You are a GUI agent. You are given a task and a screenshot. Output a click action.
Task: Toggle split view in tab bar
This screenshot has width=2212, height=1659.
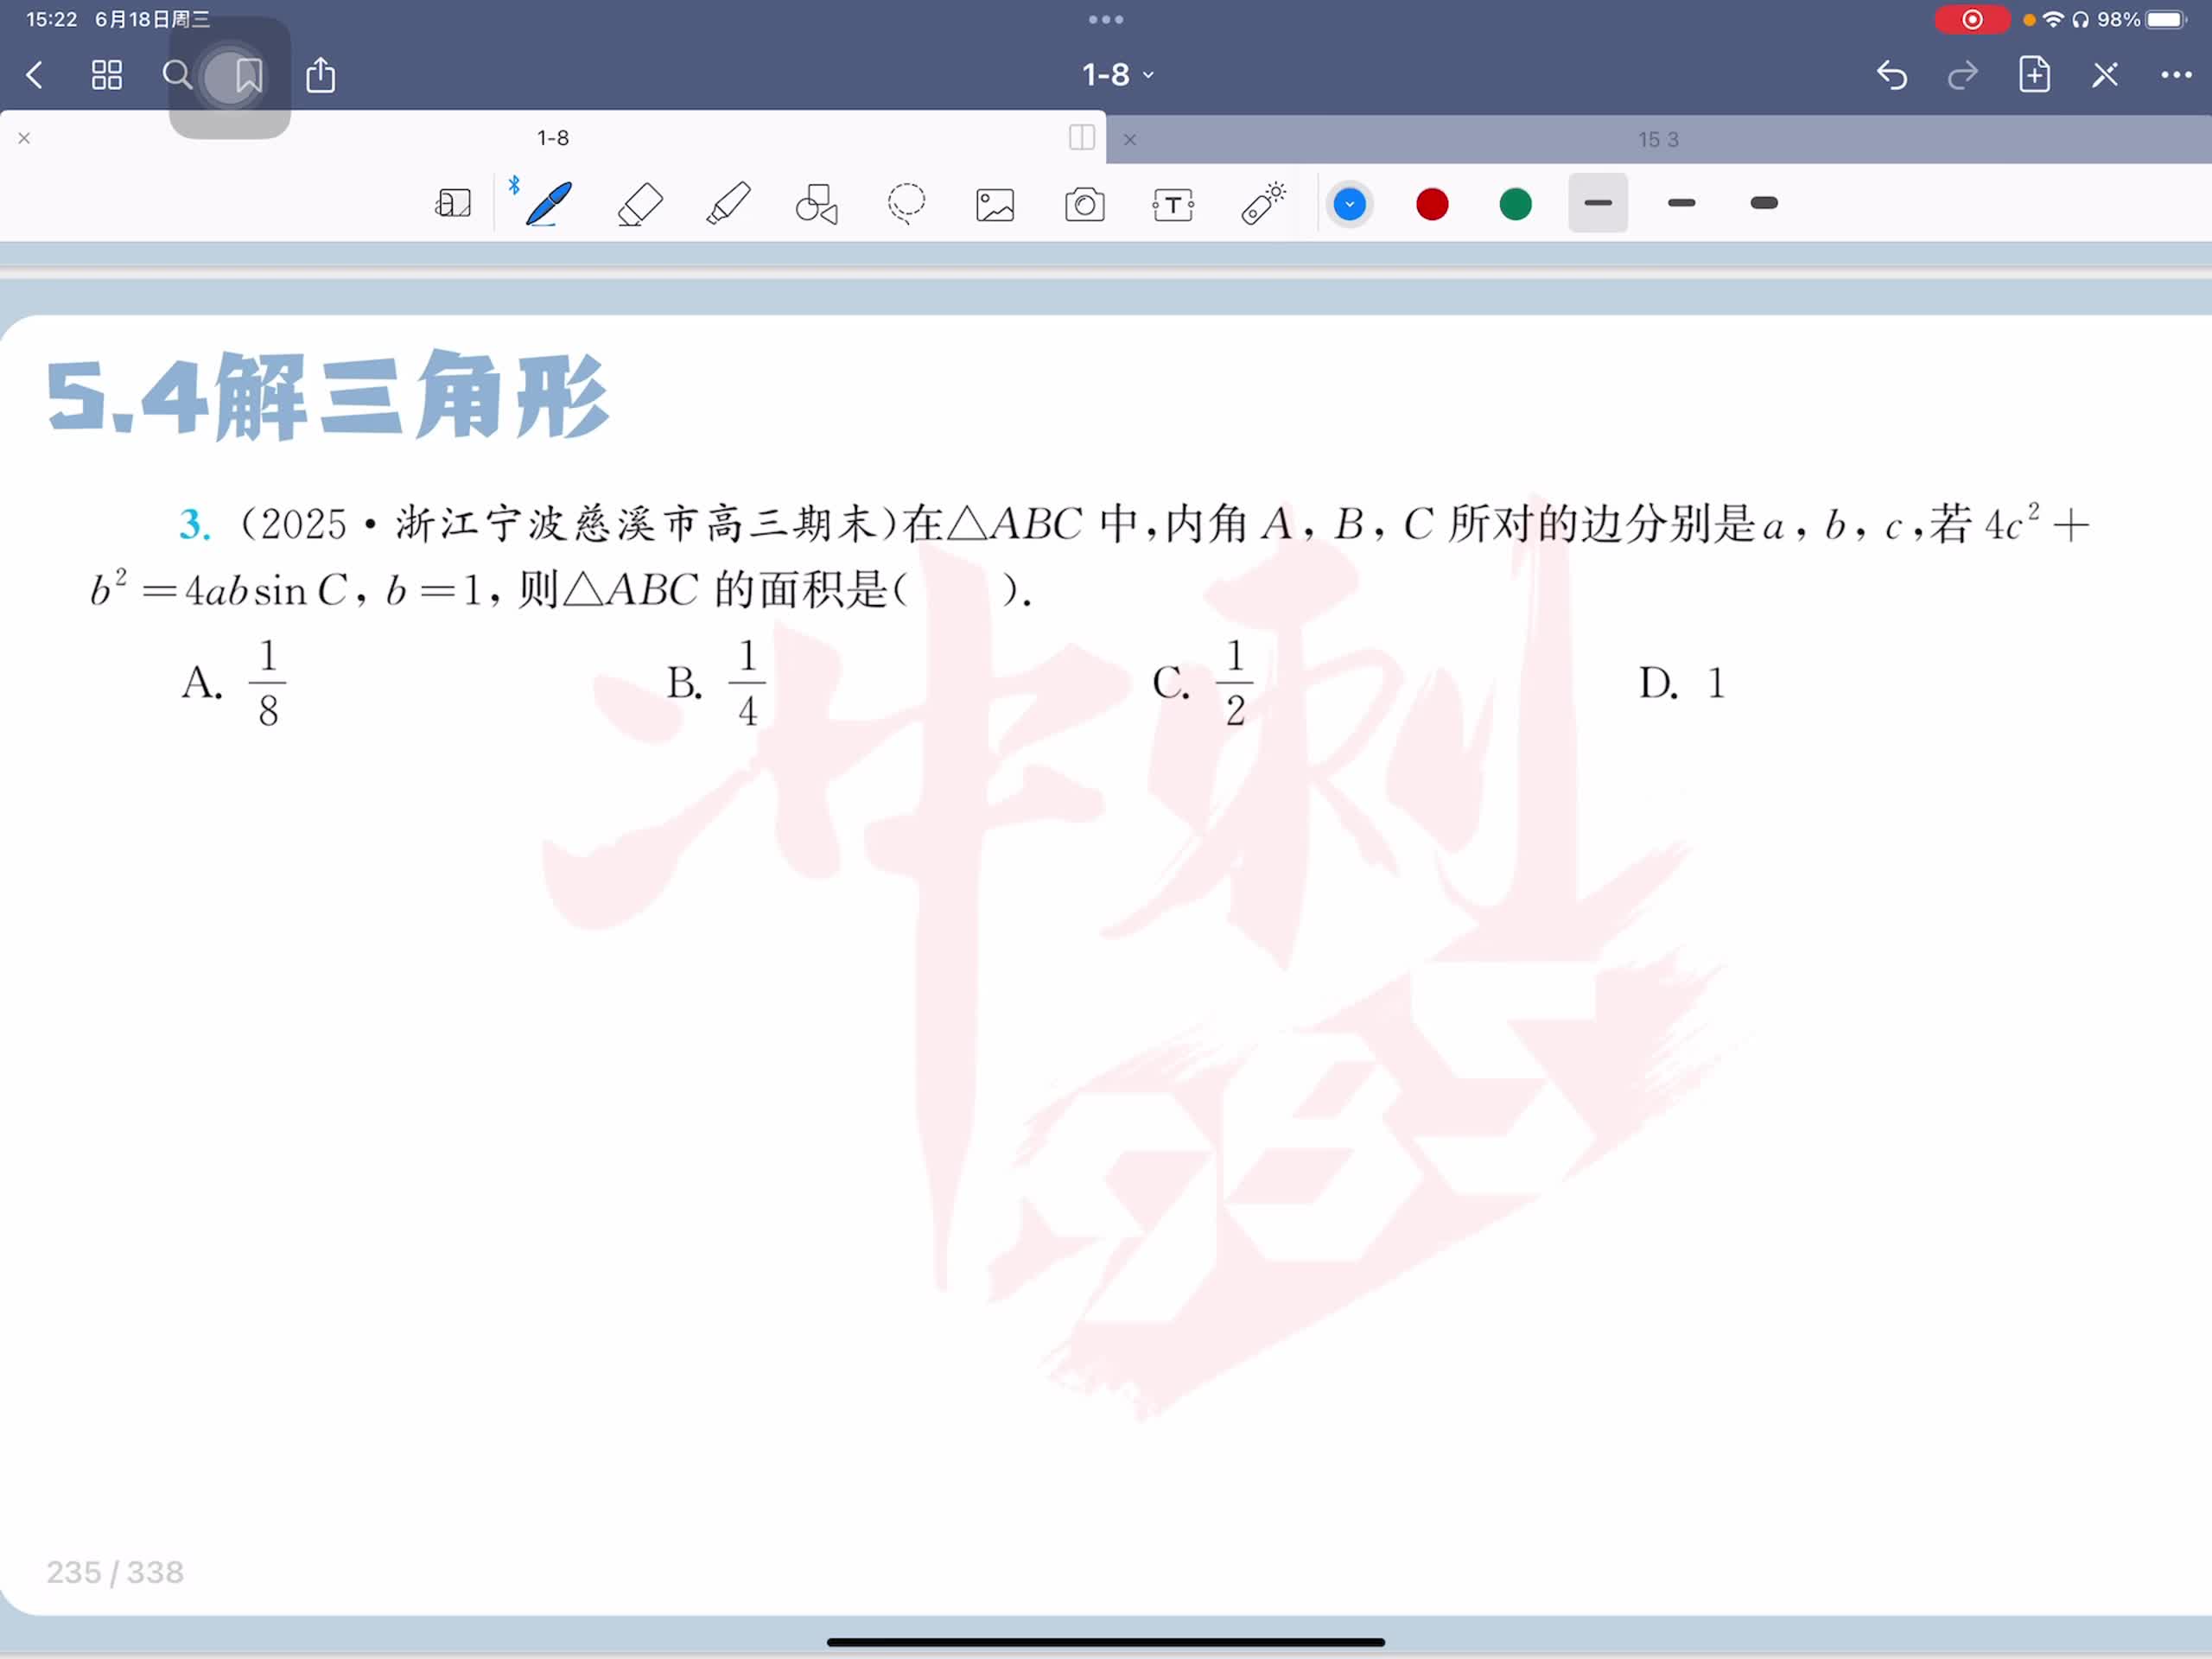click(1081, 137)
